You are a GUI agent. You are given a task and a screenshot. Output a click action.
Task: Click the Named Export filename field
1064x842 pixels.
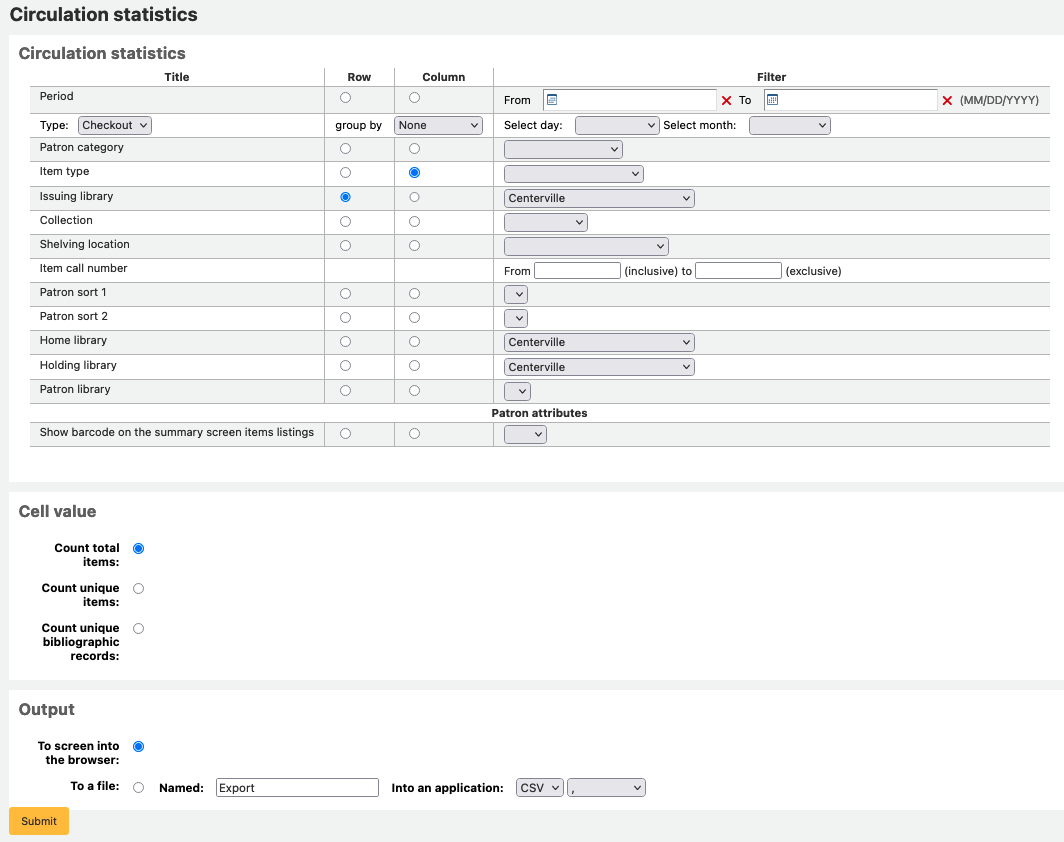point(296,787)
